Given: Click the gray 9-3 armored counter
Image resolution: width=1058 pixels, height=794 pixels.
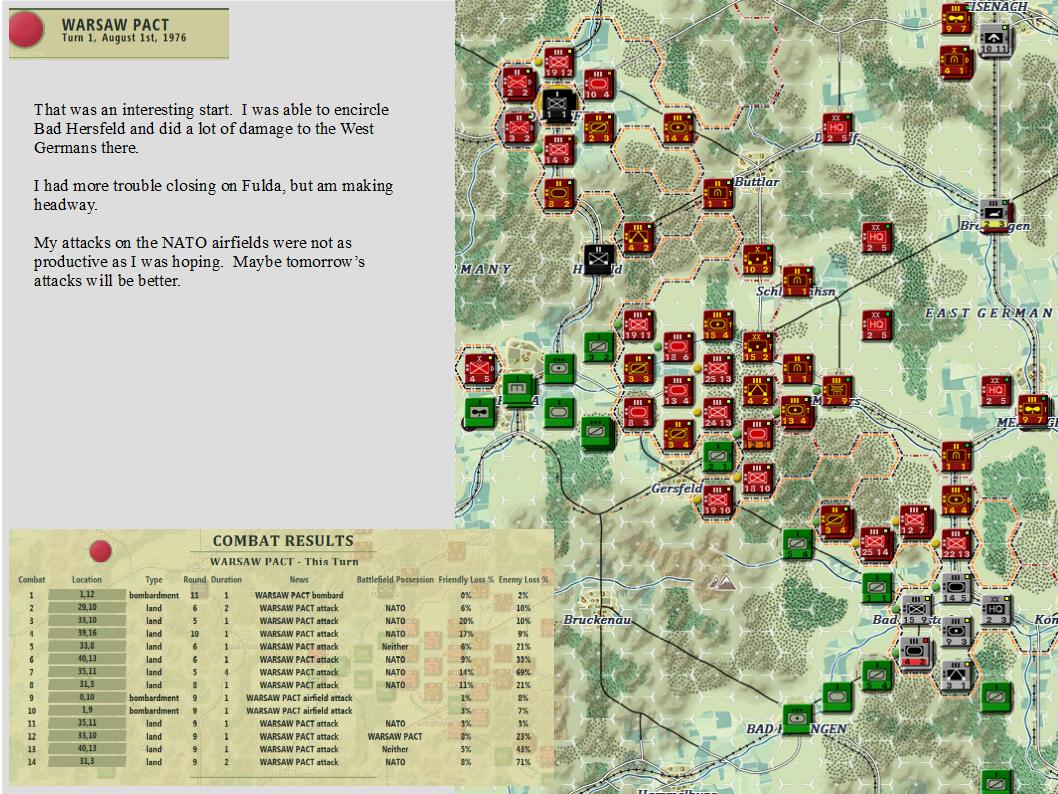Looking at the screenshot, I should 956,633.
